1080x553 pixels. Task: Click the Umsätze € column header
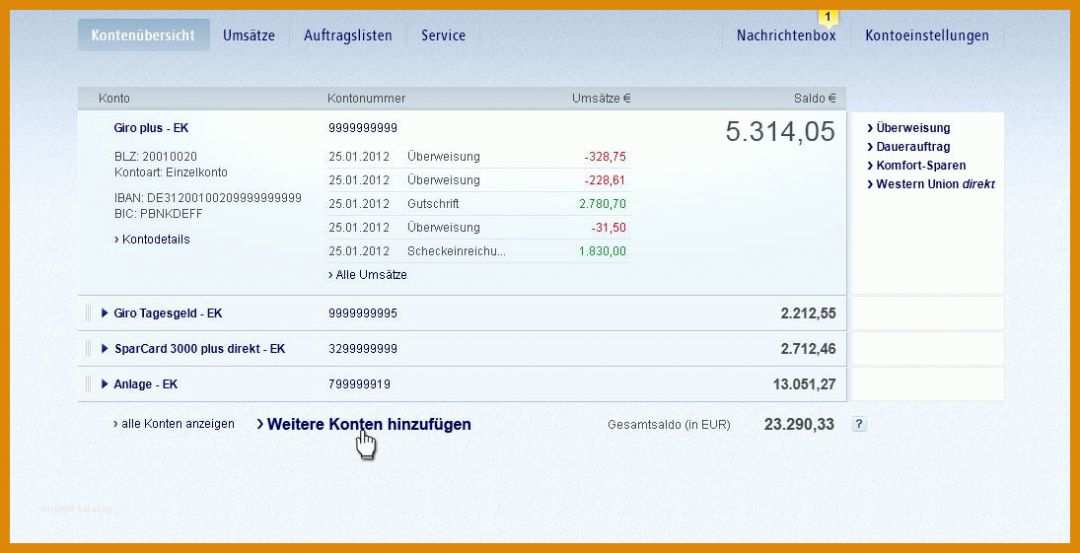(x=601, y=98)
